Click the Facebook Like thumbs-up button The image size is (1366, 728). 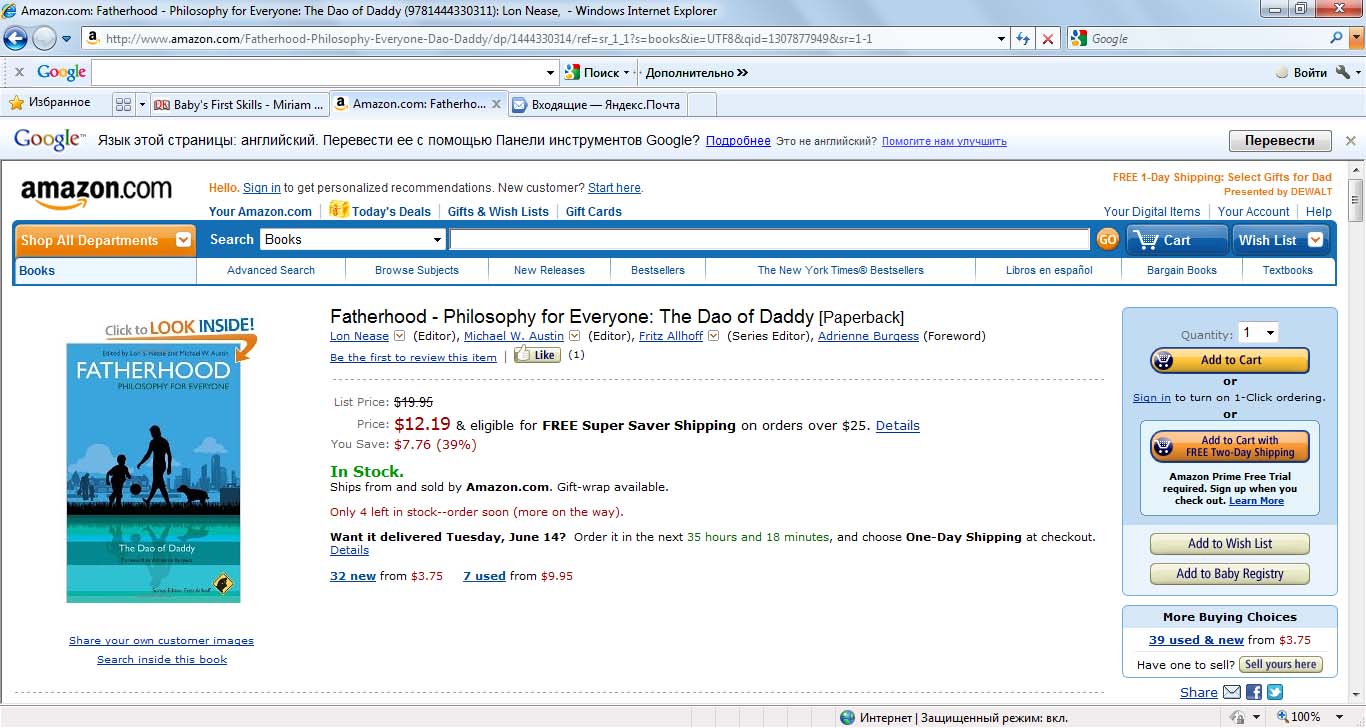pyautogui.click(x=537, y=355)
